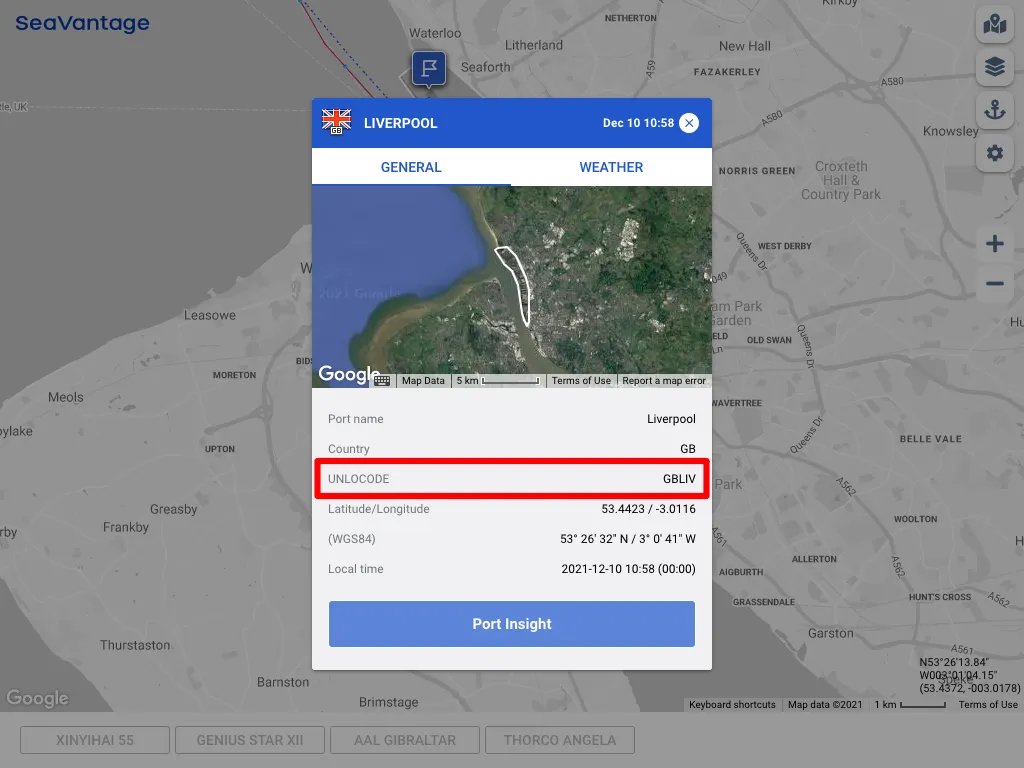
Task: Click Report a map error link
Action: click(664, 381)
